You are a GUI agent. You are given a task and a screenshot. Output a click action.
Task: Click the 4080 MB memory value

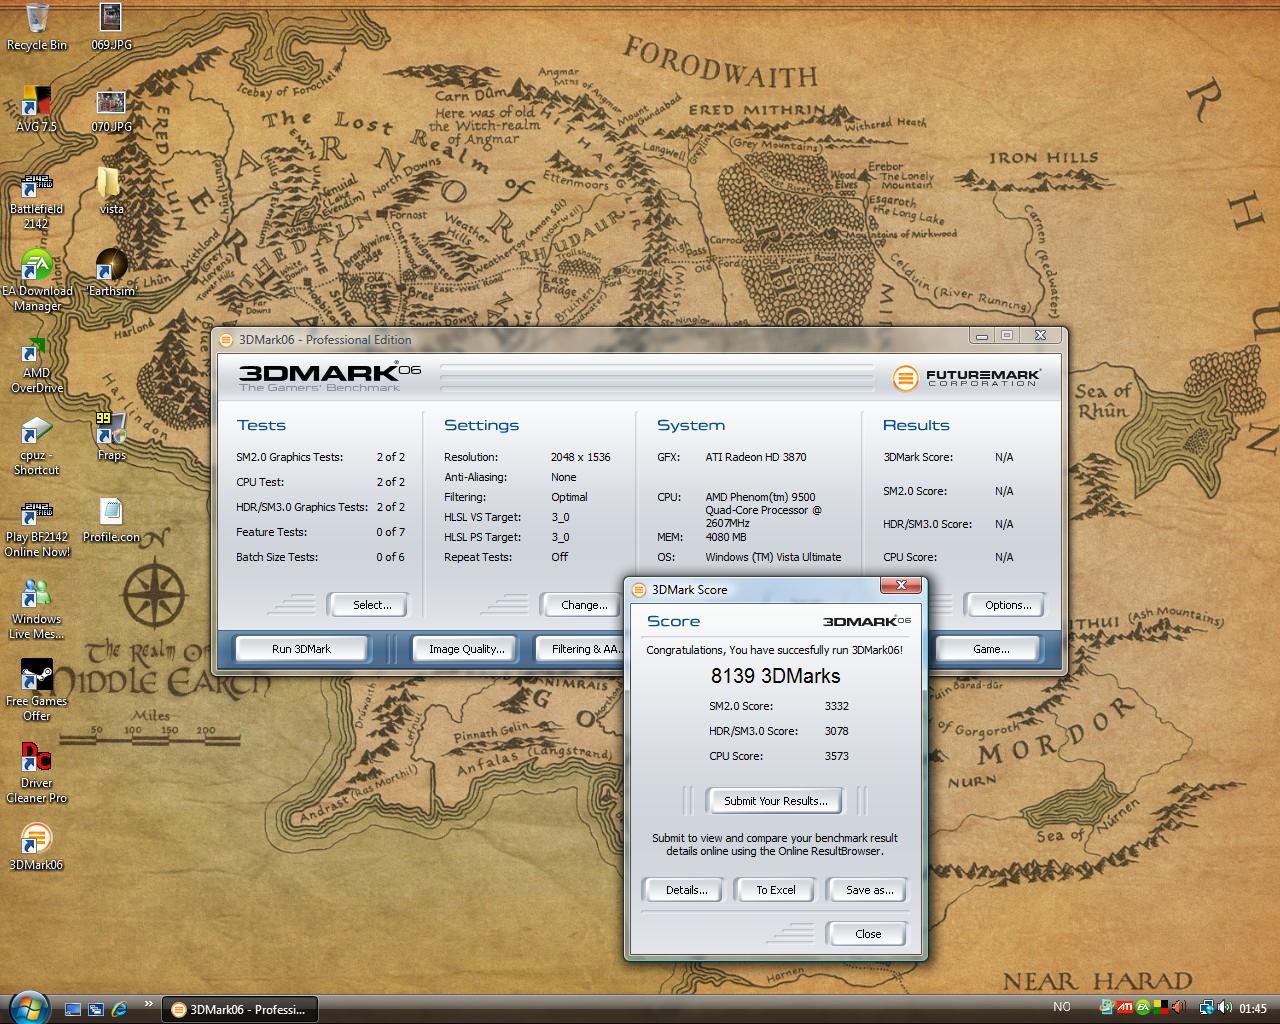click(x=725, y=537)
